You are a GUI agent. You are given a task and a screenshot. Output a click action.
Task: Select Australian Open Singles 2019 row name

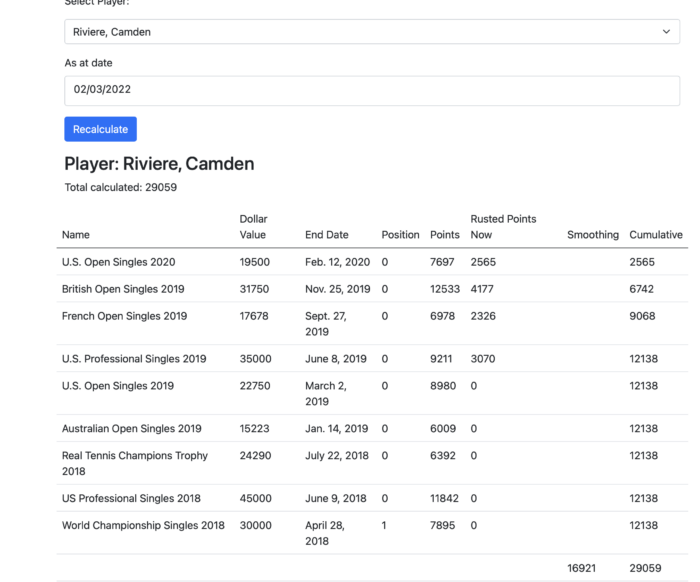[131, 429]
